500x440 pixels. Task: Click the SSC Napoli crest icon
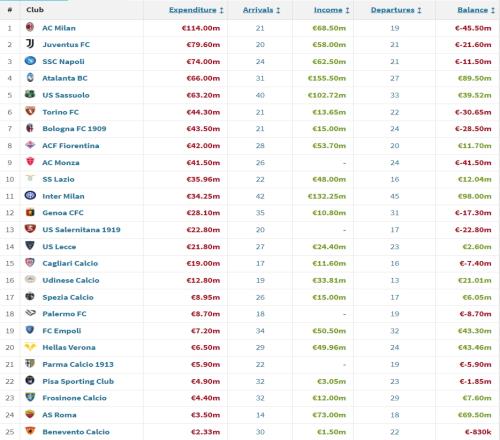(30, 61)
